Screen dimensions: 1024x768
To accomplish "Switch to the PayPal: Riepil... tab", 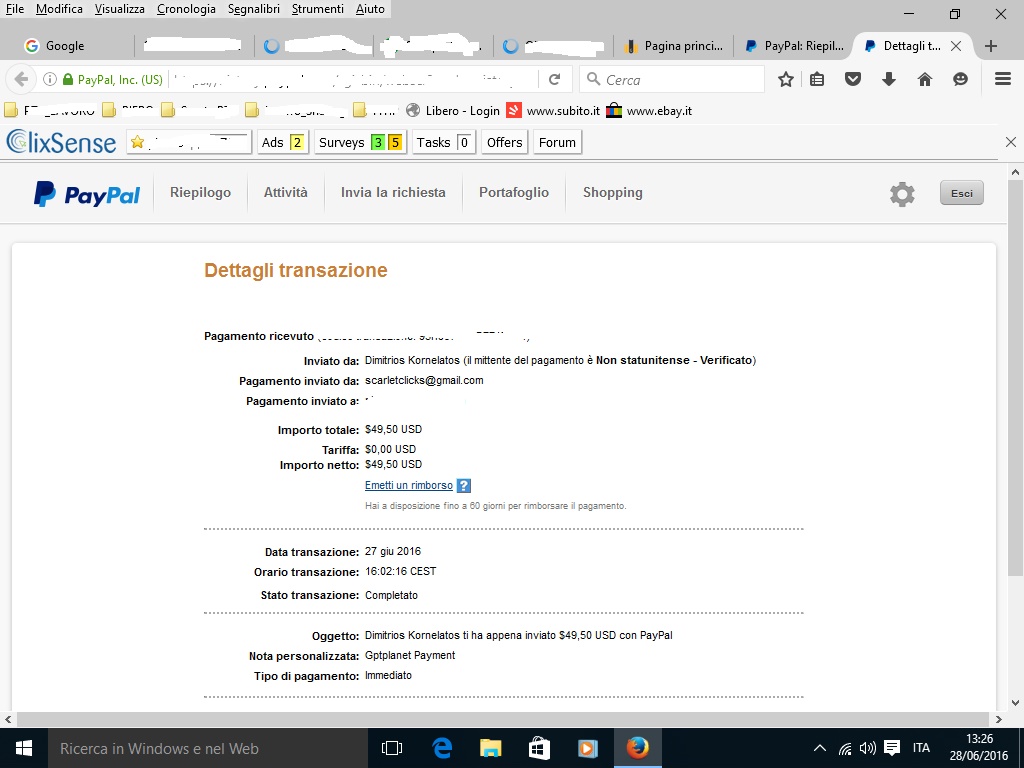I will (794, 46).
